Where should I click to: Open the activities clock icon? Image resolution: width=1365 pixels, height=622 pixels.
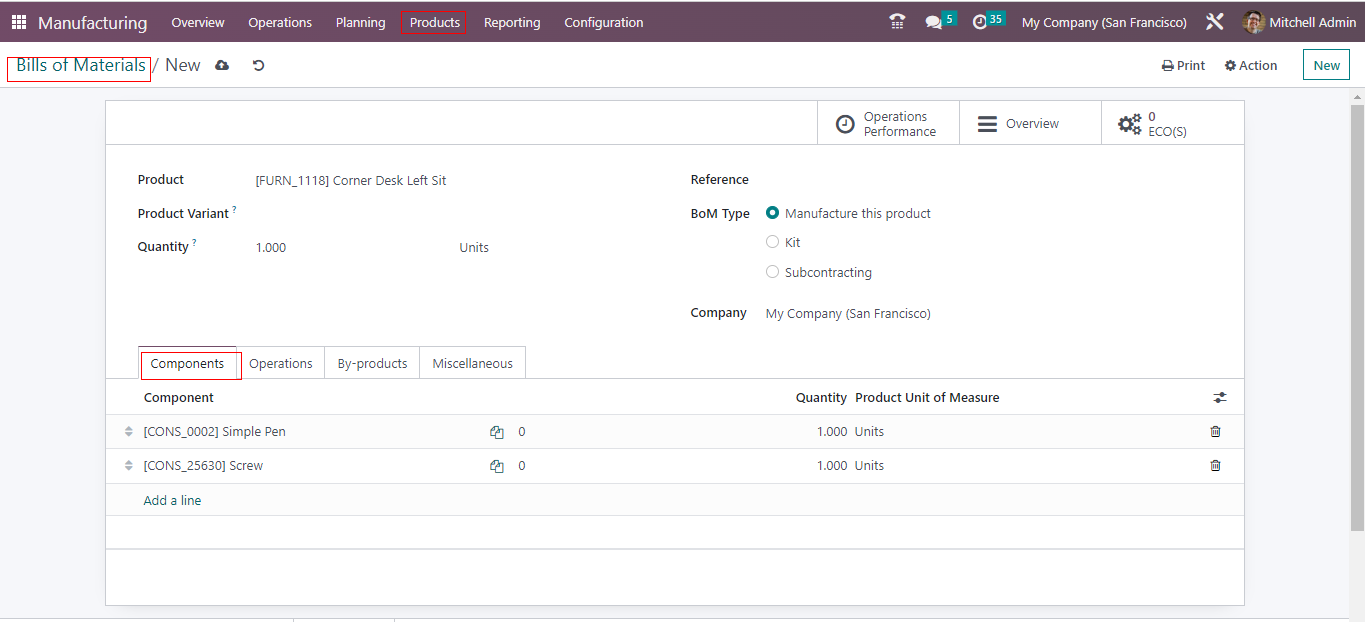coord(980,22)
